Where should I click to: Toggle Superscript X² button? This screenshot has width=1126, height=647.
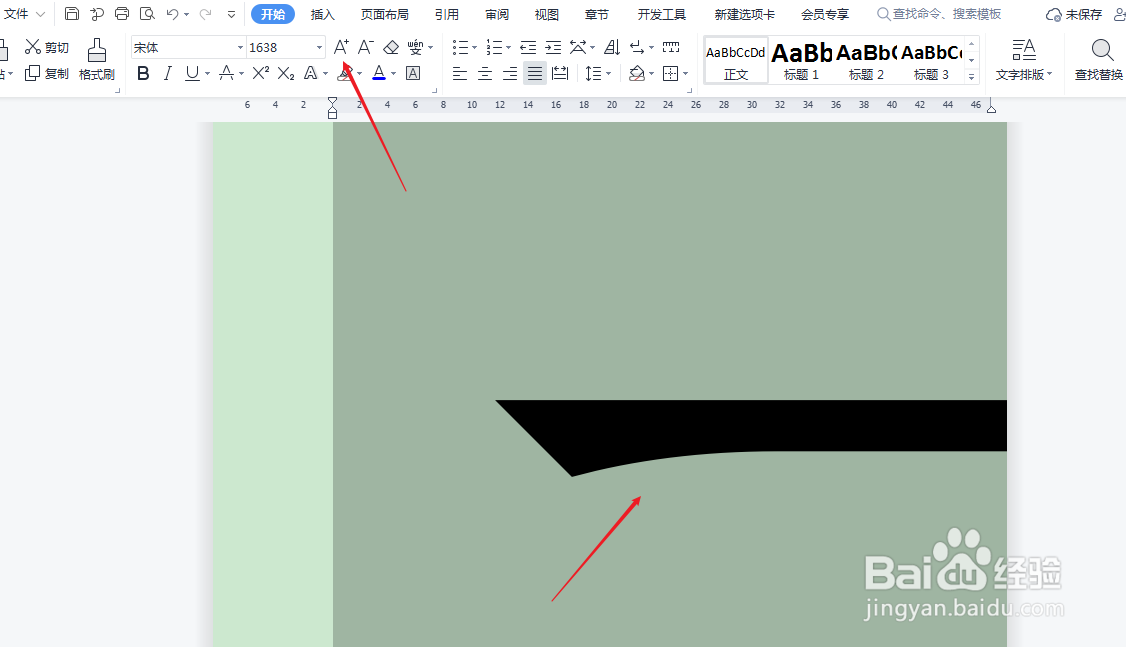261,73
